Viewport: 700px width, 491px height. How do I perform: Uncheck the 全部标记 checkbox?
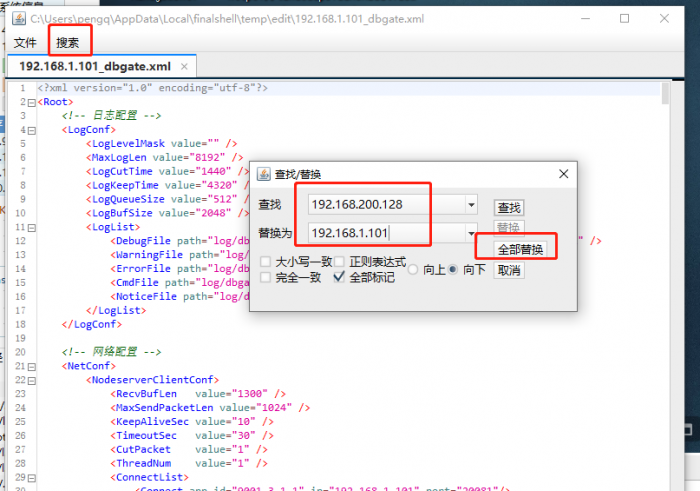point(339,277)
